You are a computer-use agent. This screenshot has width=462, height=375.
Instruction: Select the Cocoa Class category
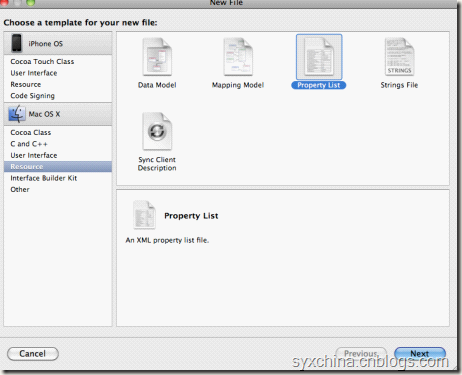point(31,133)
